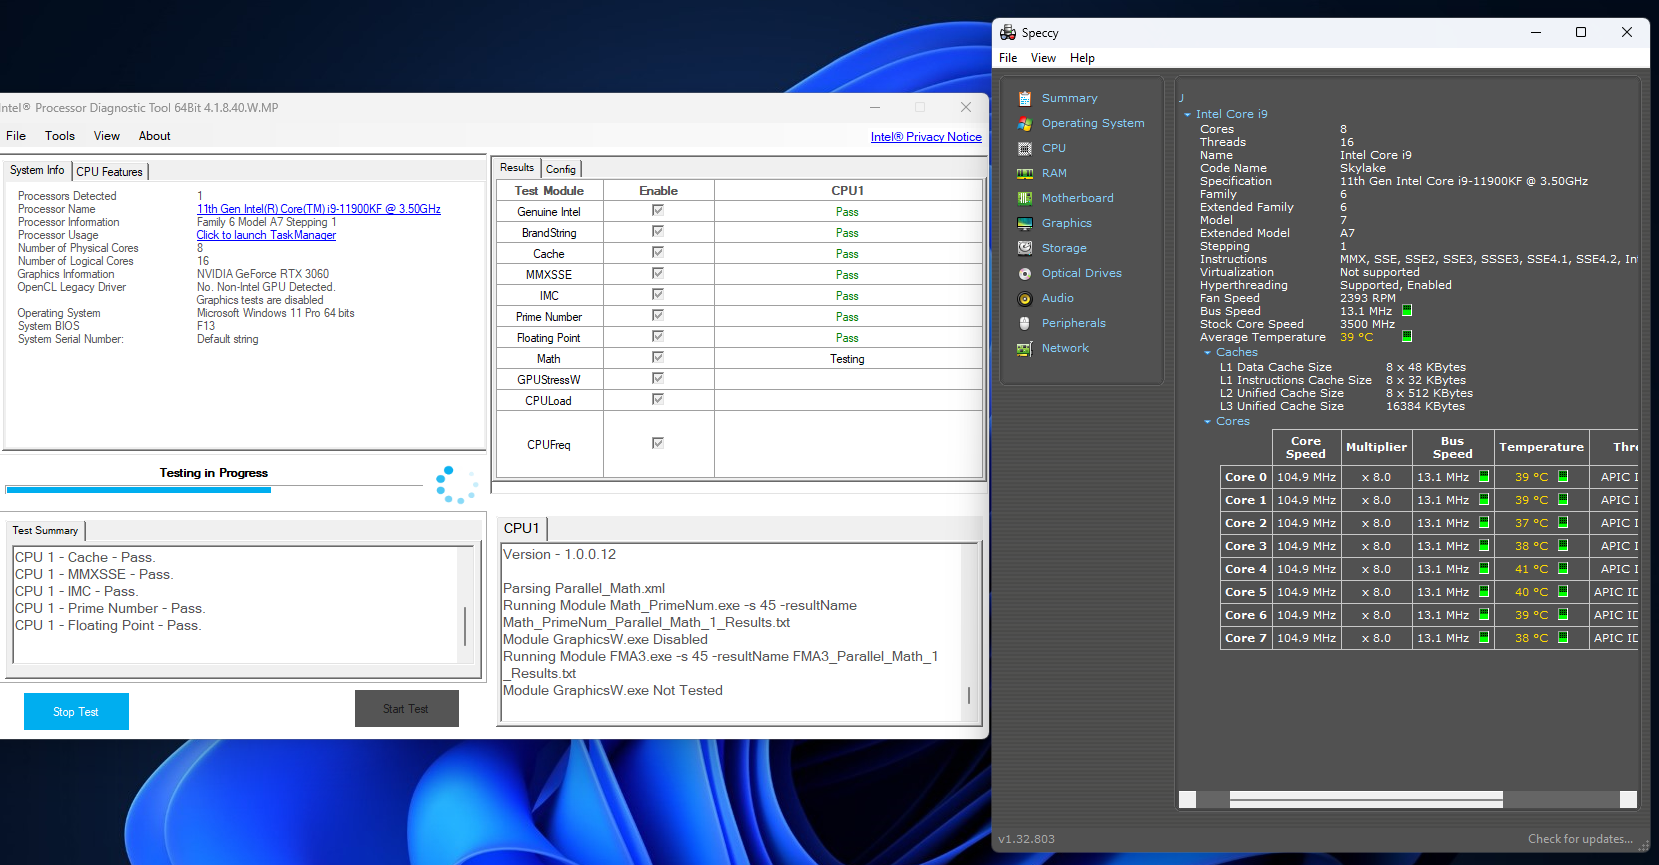
Task: Open the File menu in Speccy
Action: click(x=1008, y=58)
